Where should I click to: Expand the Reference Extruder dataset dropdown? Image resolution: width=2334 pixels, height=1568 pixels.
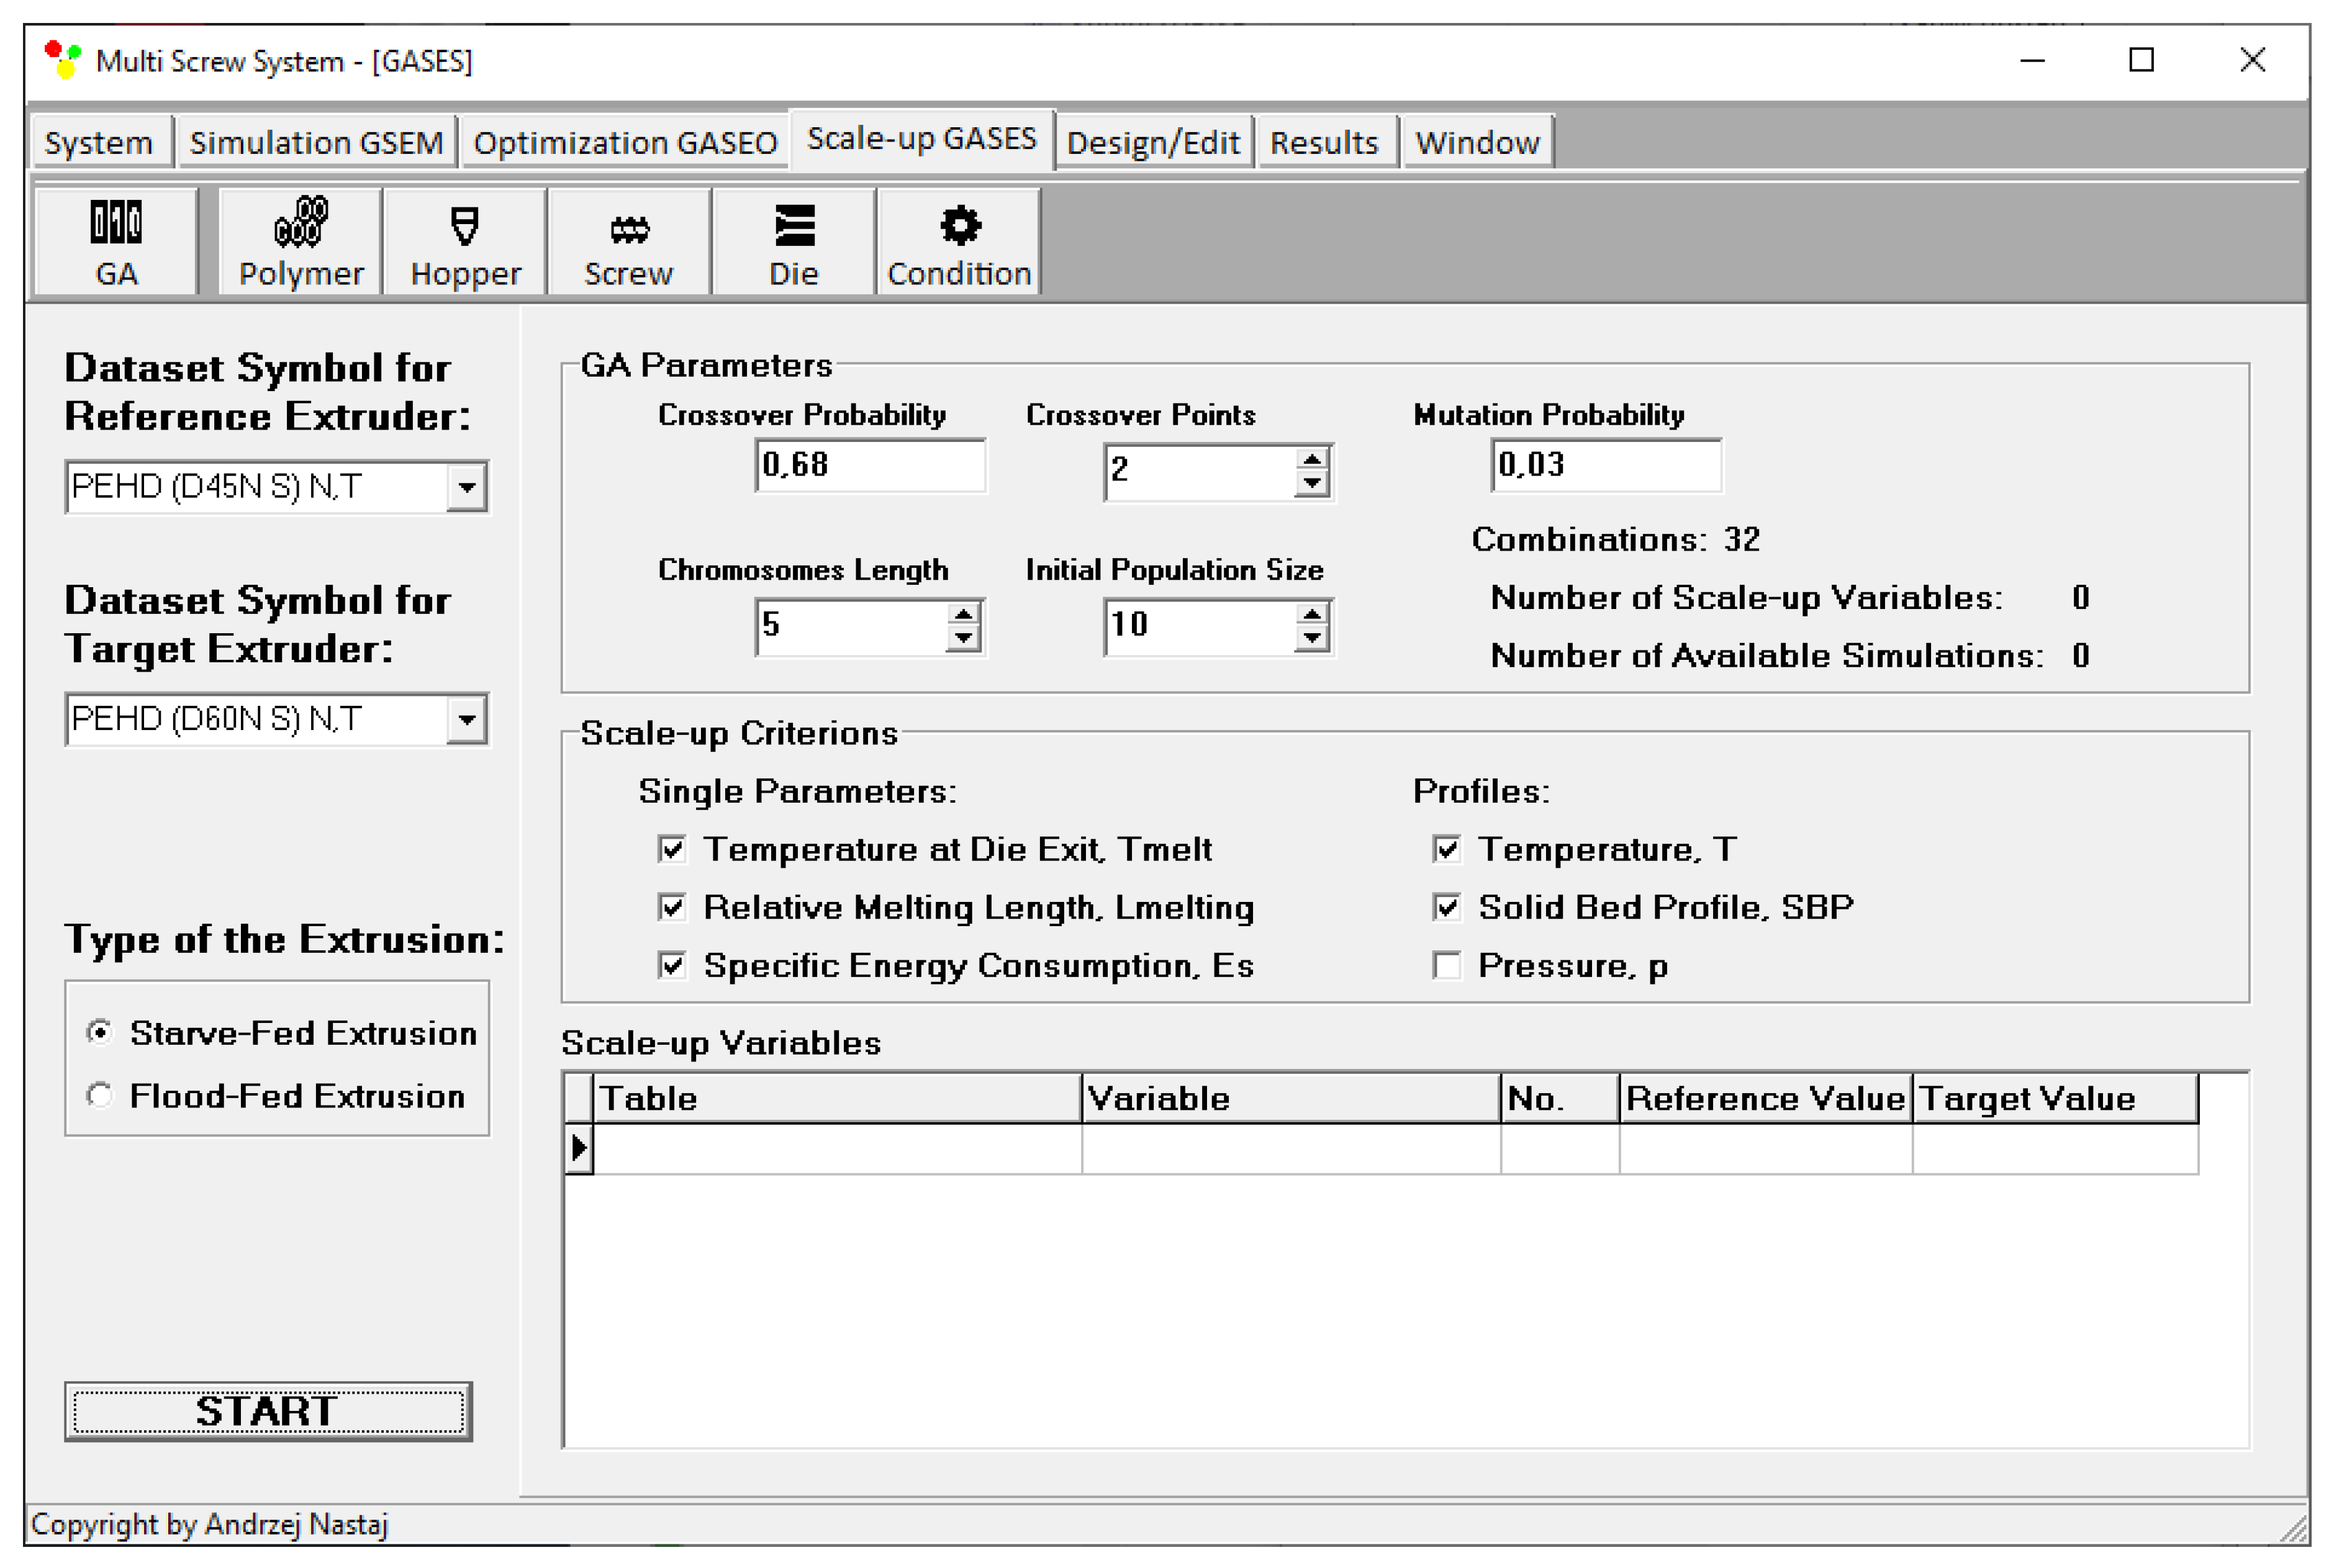point(466,488)
